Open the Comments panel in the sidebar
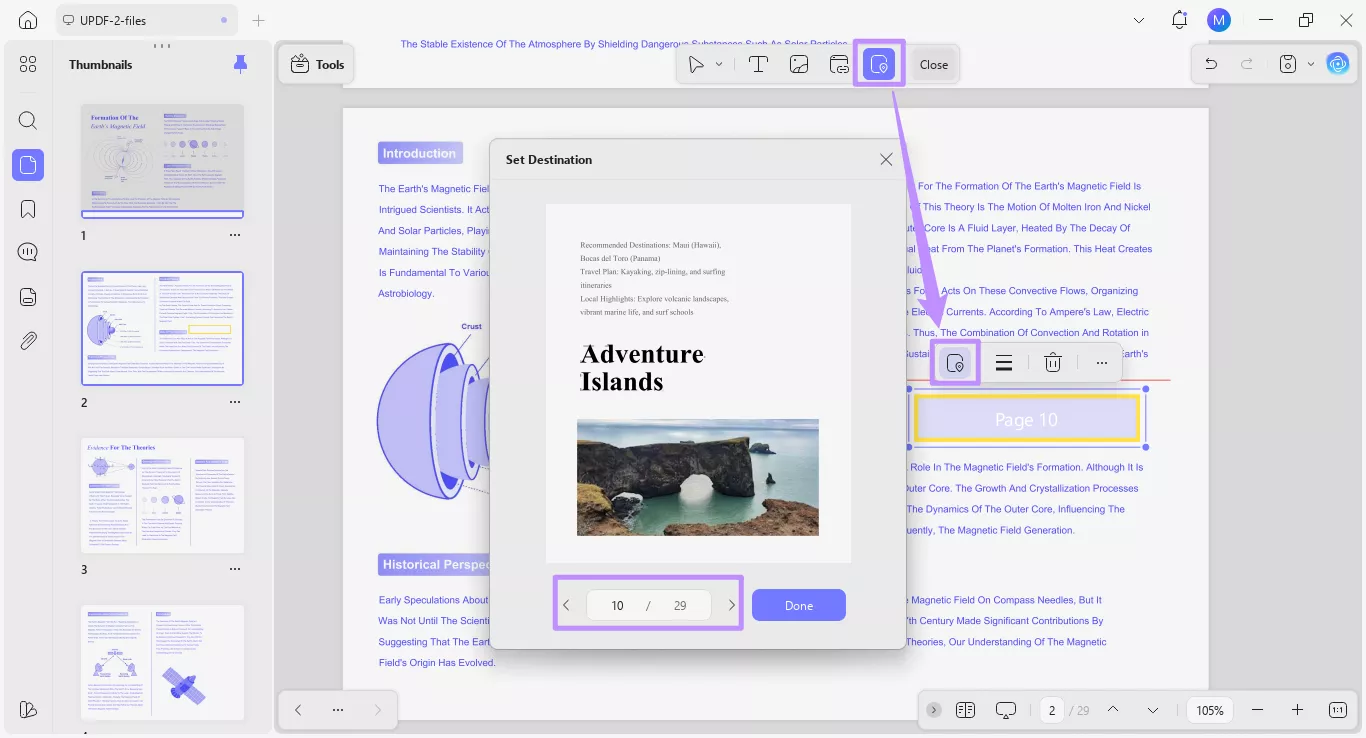Screen dimensions: 1366x738 27,252
